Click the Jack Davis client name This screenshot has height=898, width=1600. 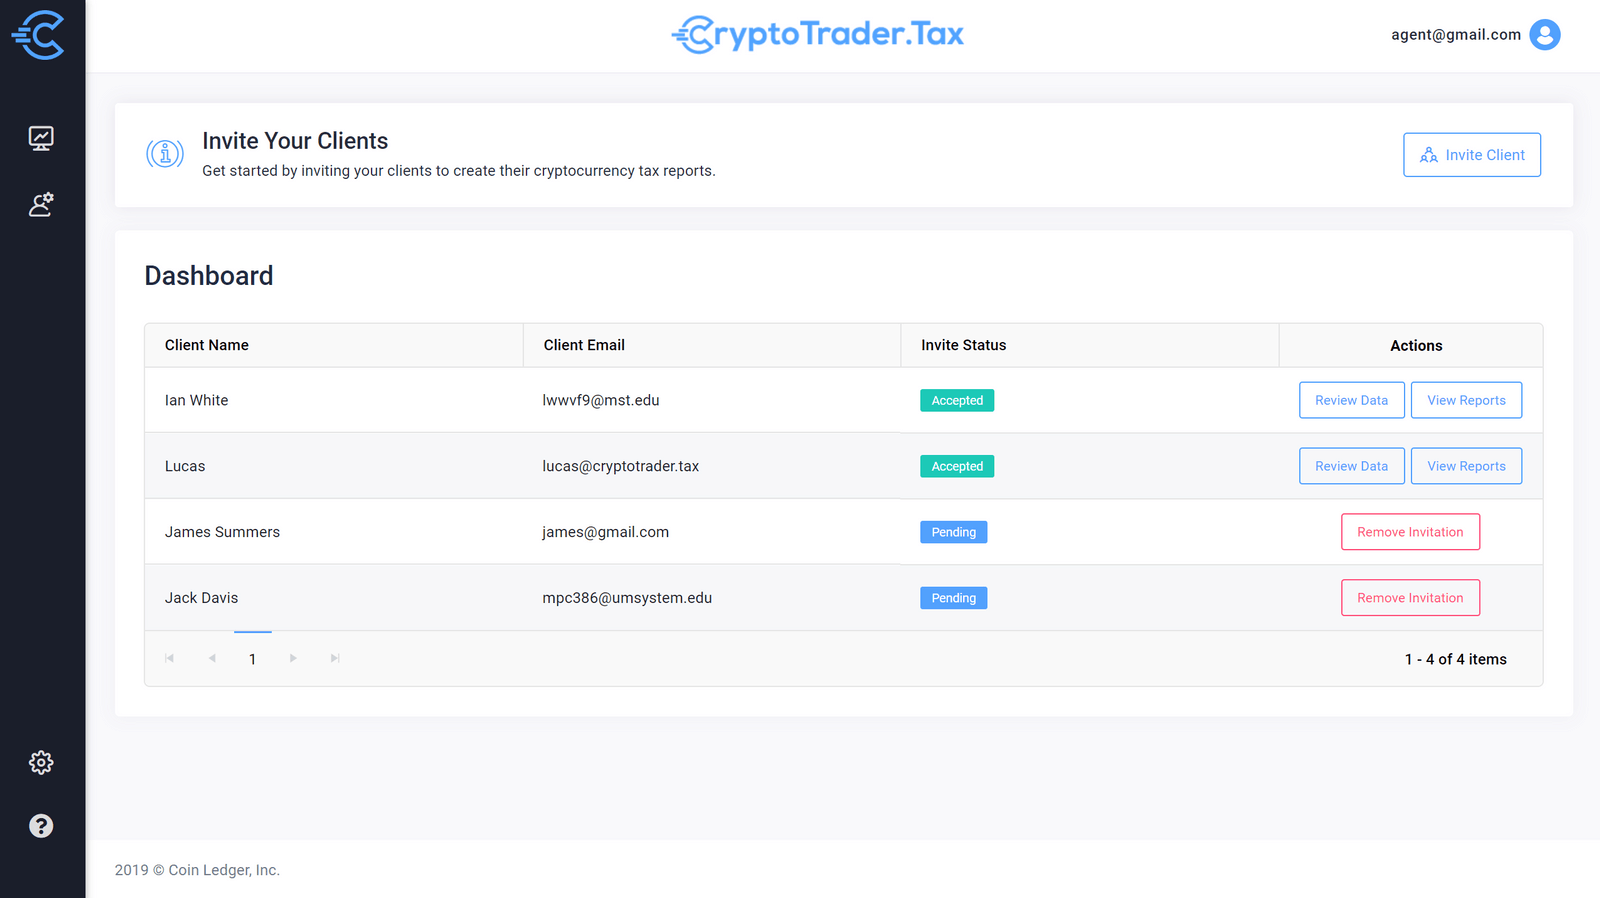tap(201, 598)
